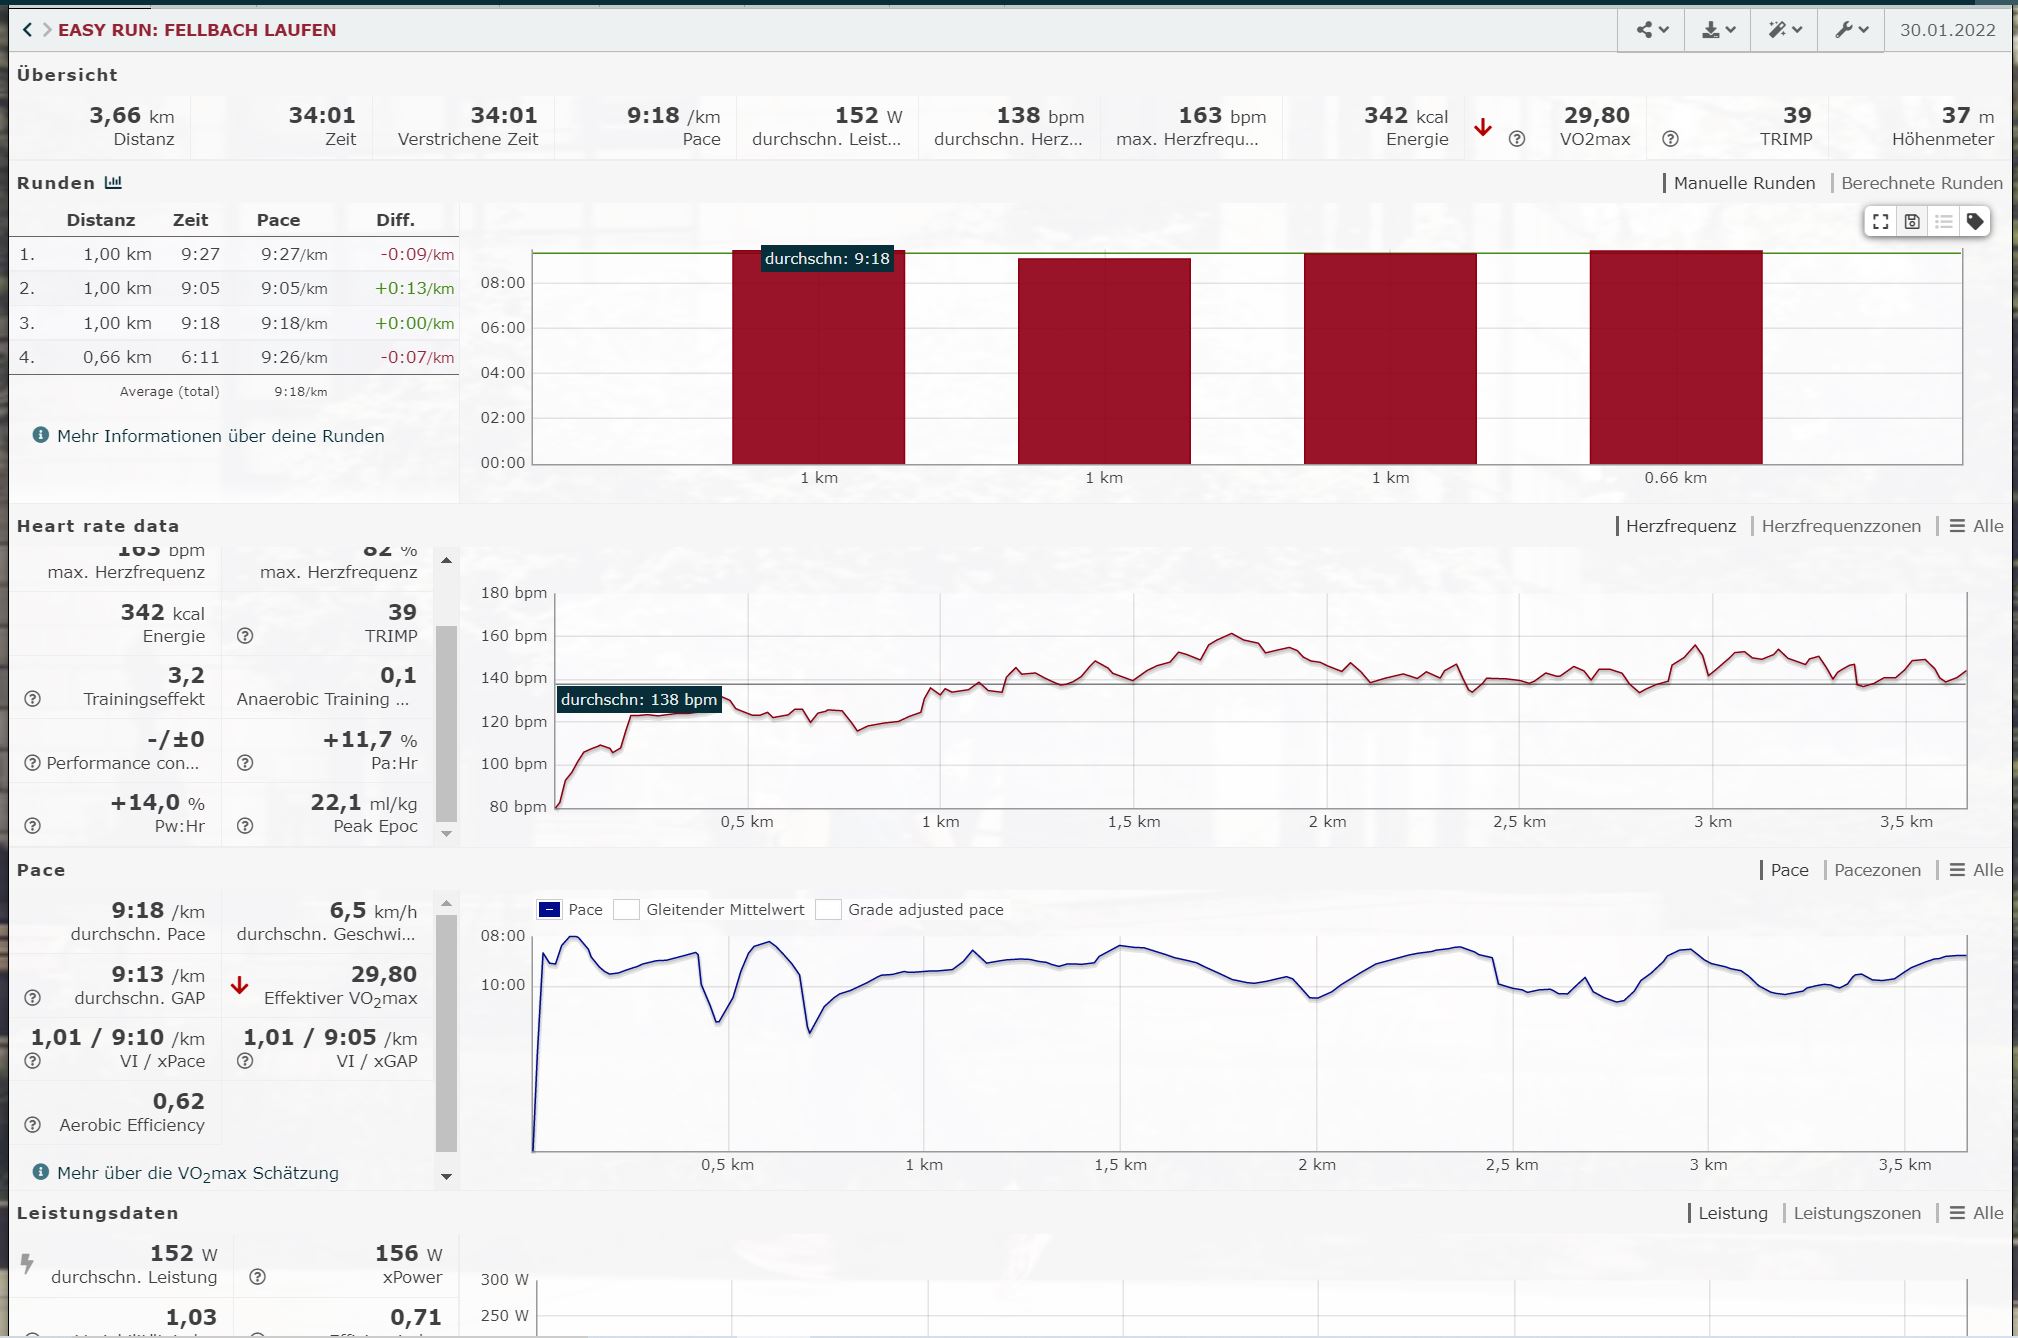Screen dimensions: 2018x1338
Task: Click help icon beside Trainingseffekt
Action: coord(33,699)
